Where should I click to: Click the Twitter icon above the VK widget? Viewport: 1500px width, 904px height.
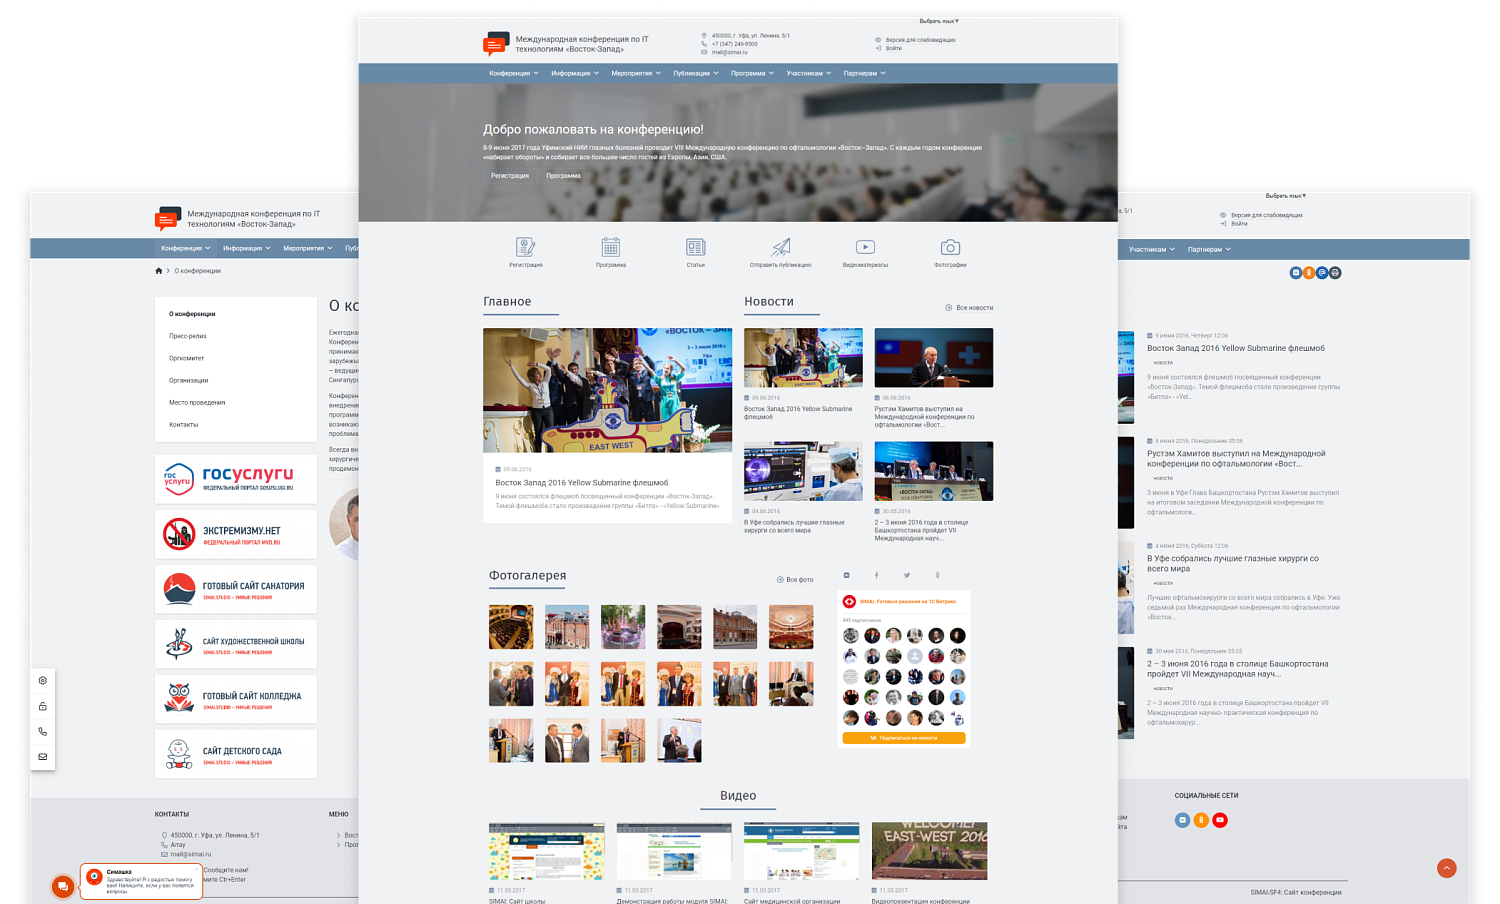907,575
